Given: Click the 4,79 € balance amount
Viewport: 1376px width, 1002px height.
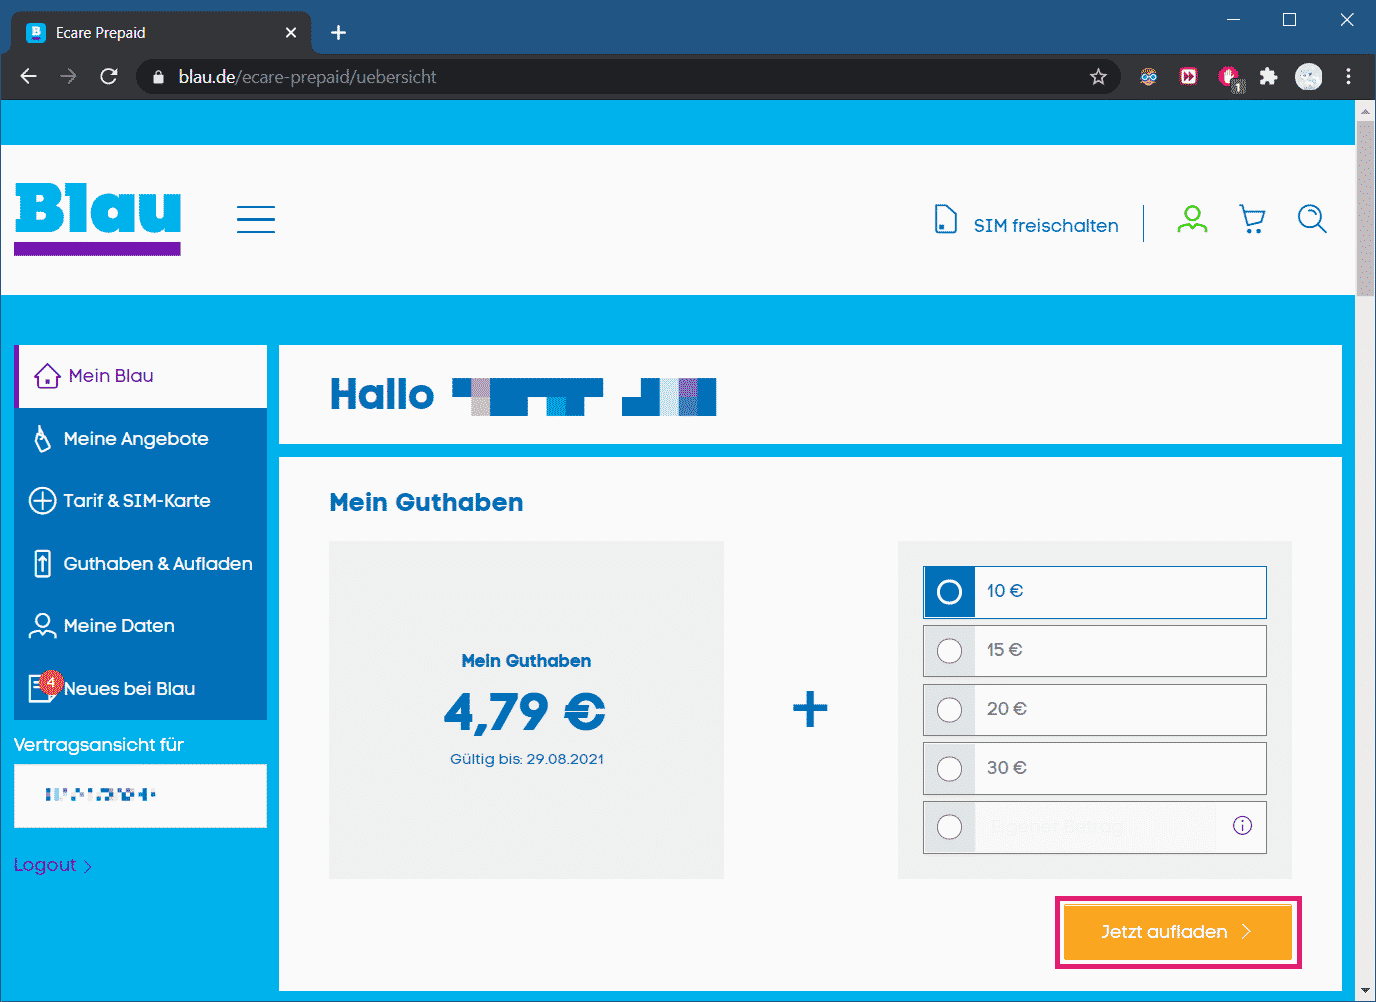Looking at the screenshot, I should (525, 713).
